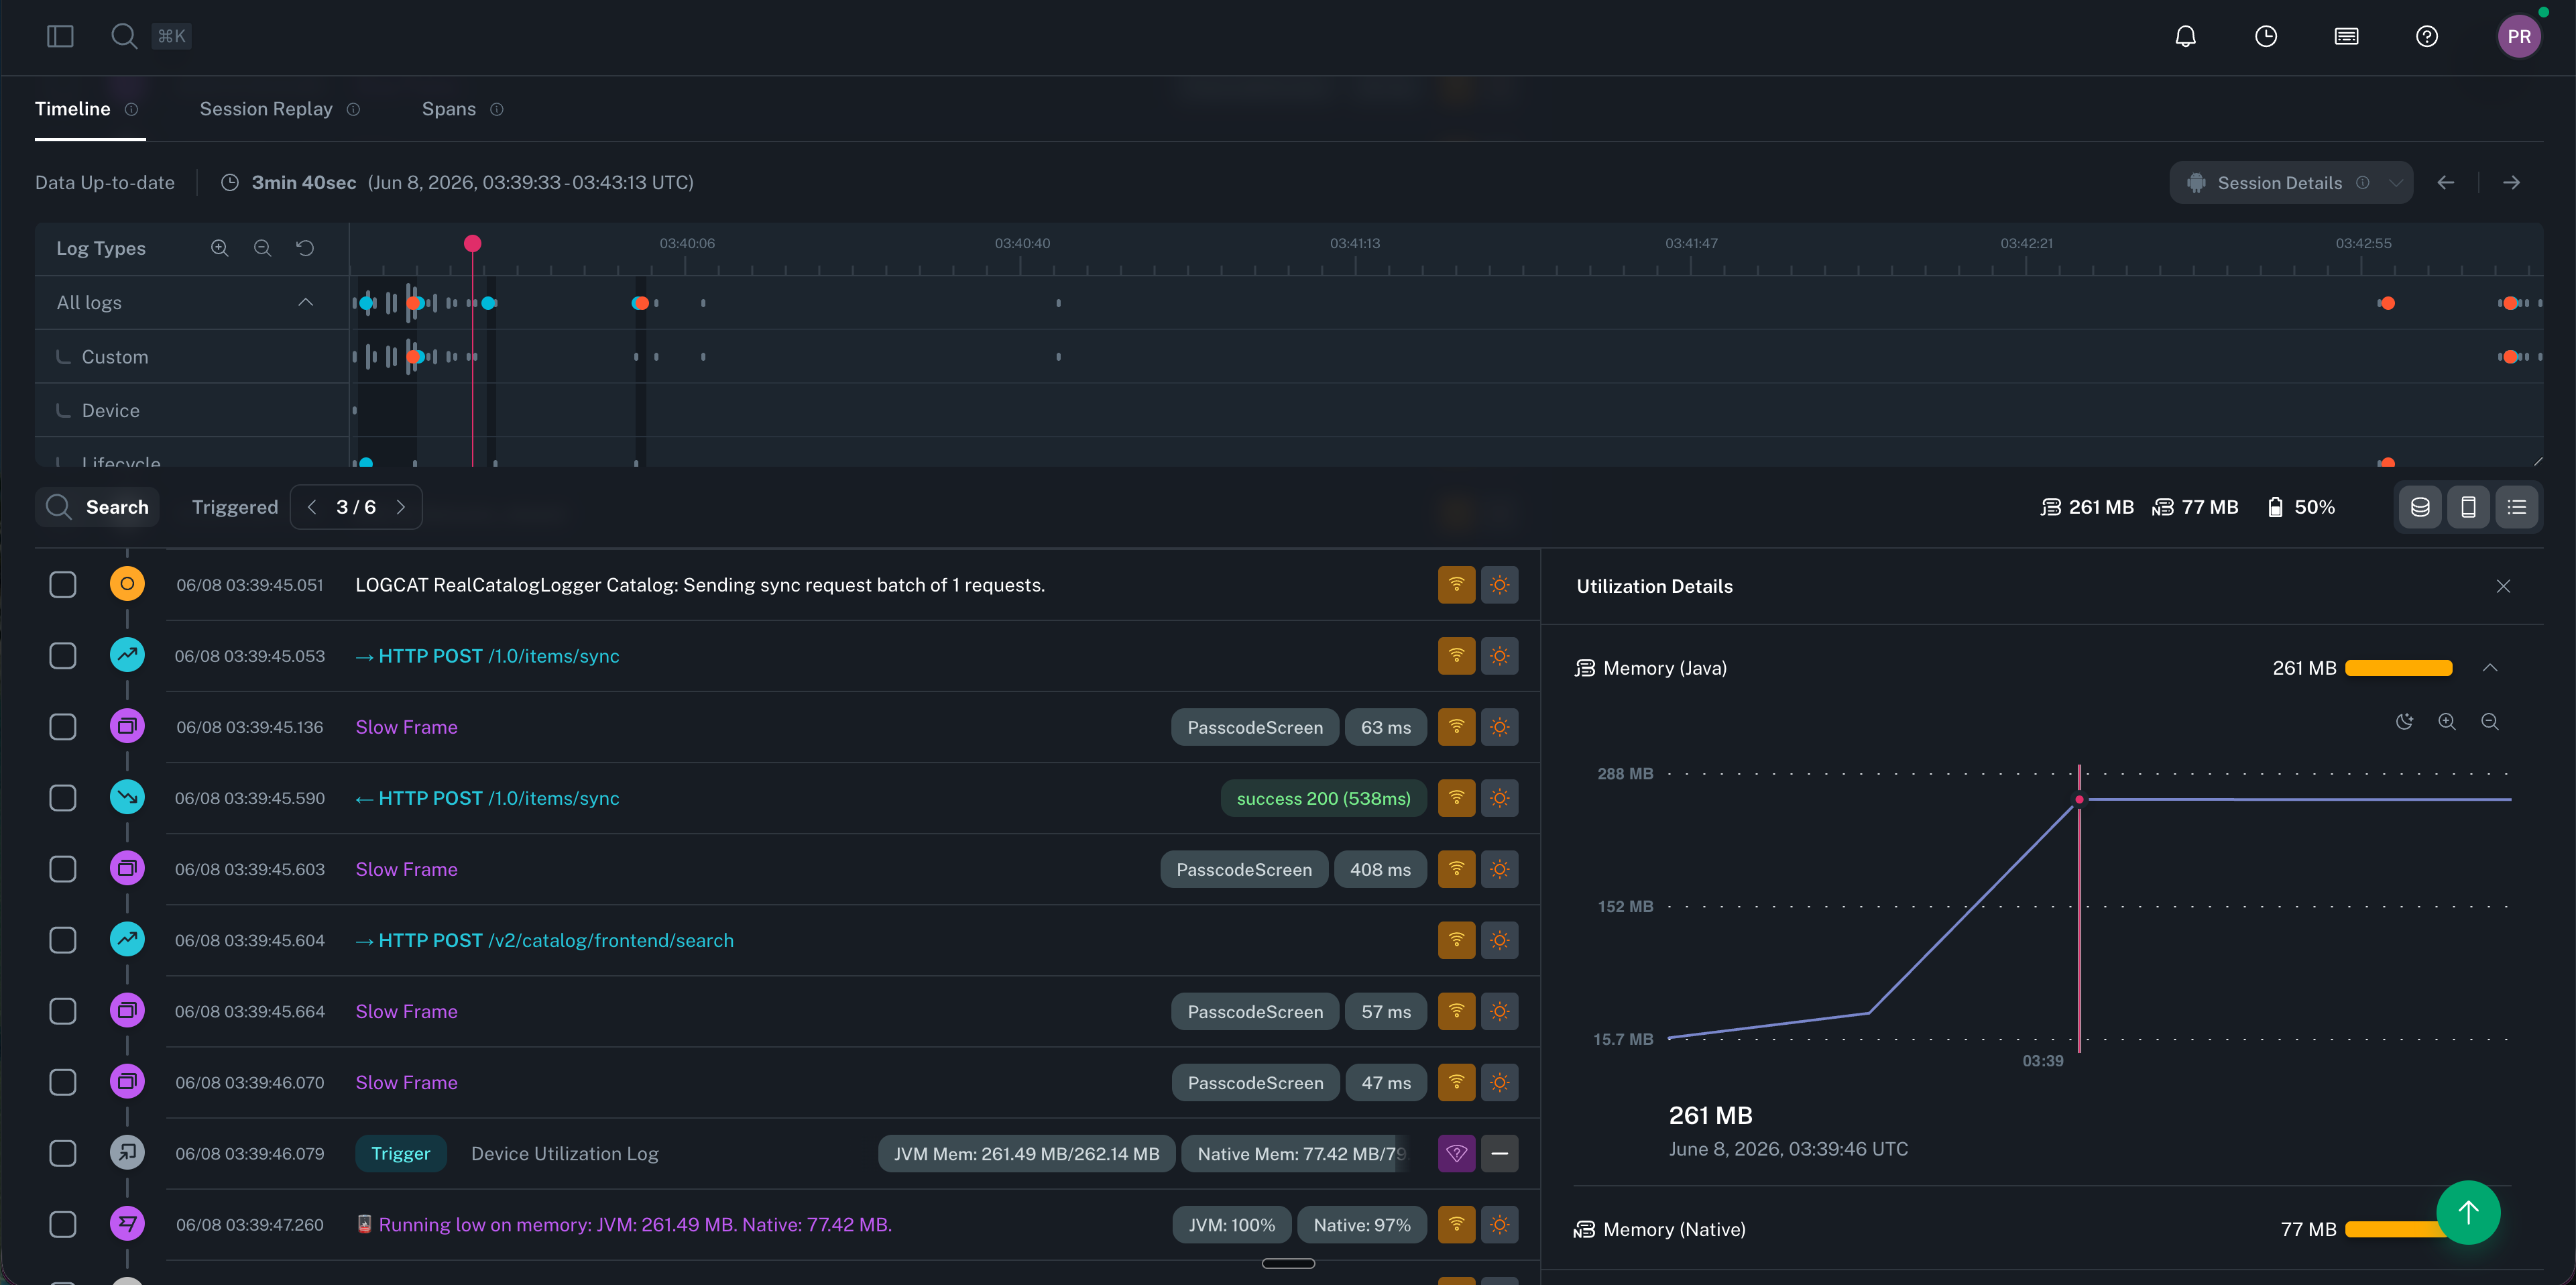The width and height of the screenshot is (2576, 1285).
Task: Click the Search button above the logs
Action: coord(98,507)
